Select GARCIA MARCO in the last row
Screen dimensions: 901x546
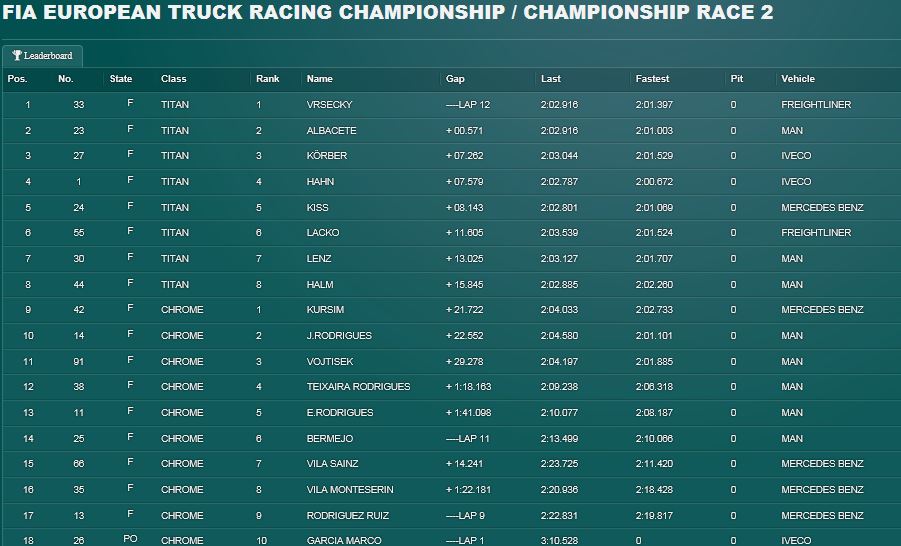(343, 541)
